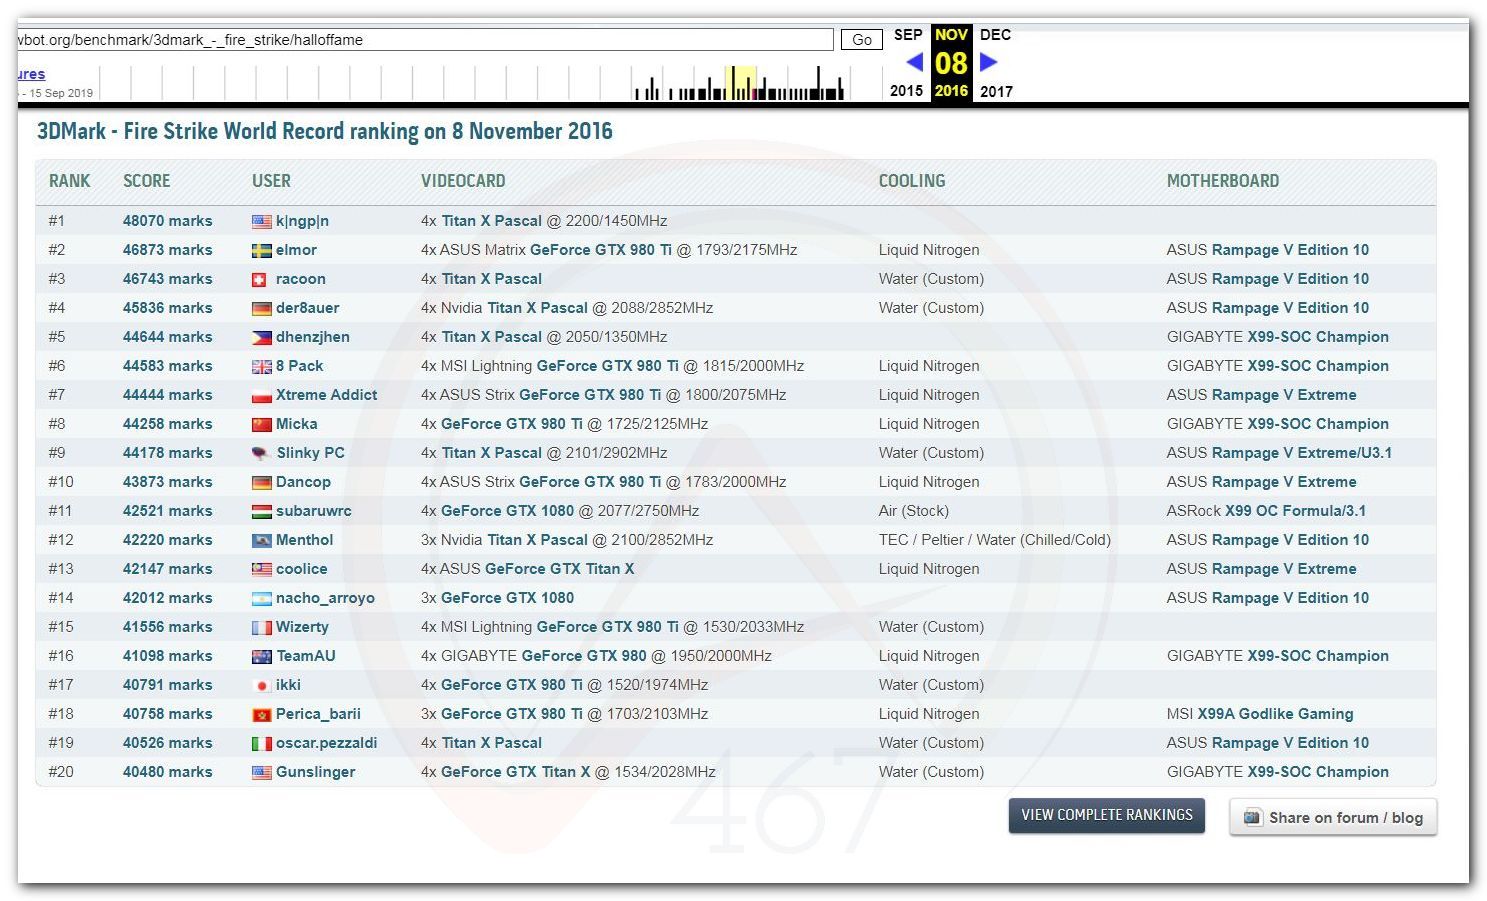This screenshot has height=901, width=1487.
Task: Click the Go button next to URL field
Action: click(861, 40)
